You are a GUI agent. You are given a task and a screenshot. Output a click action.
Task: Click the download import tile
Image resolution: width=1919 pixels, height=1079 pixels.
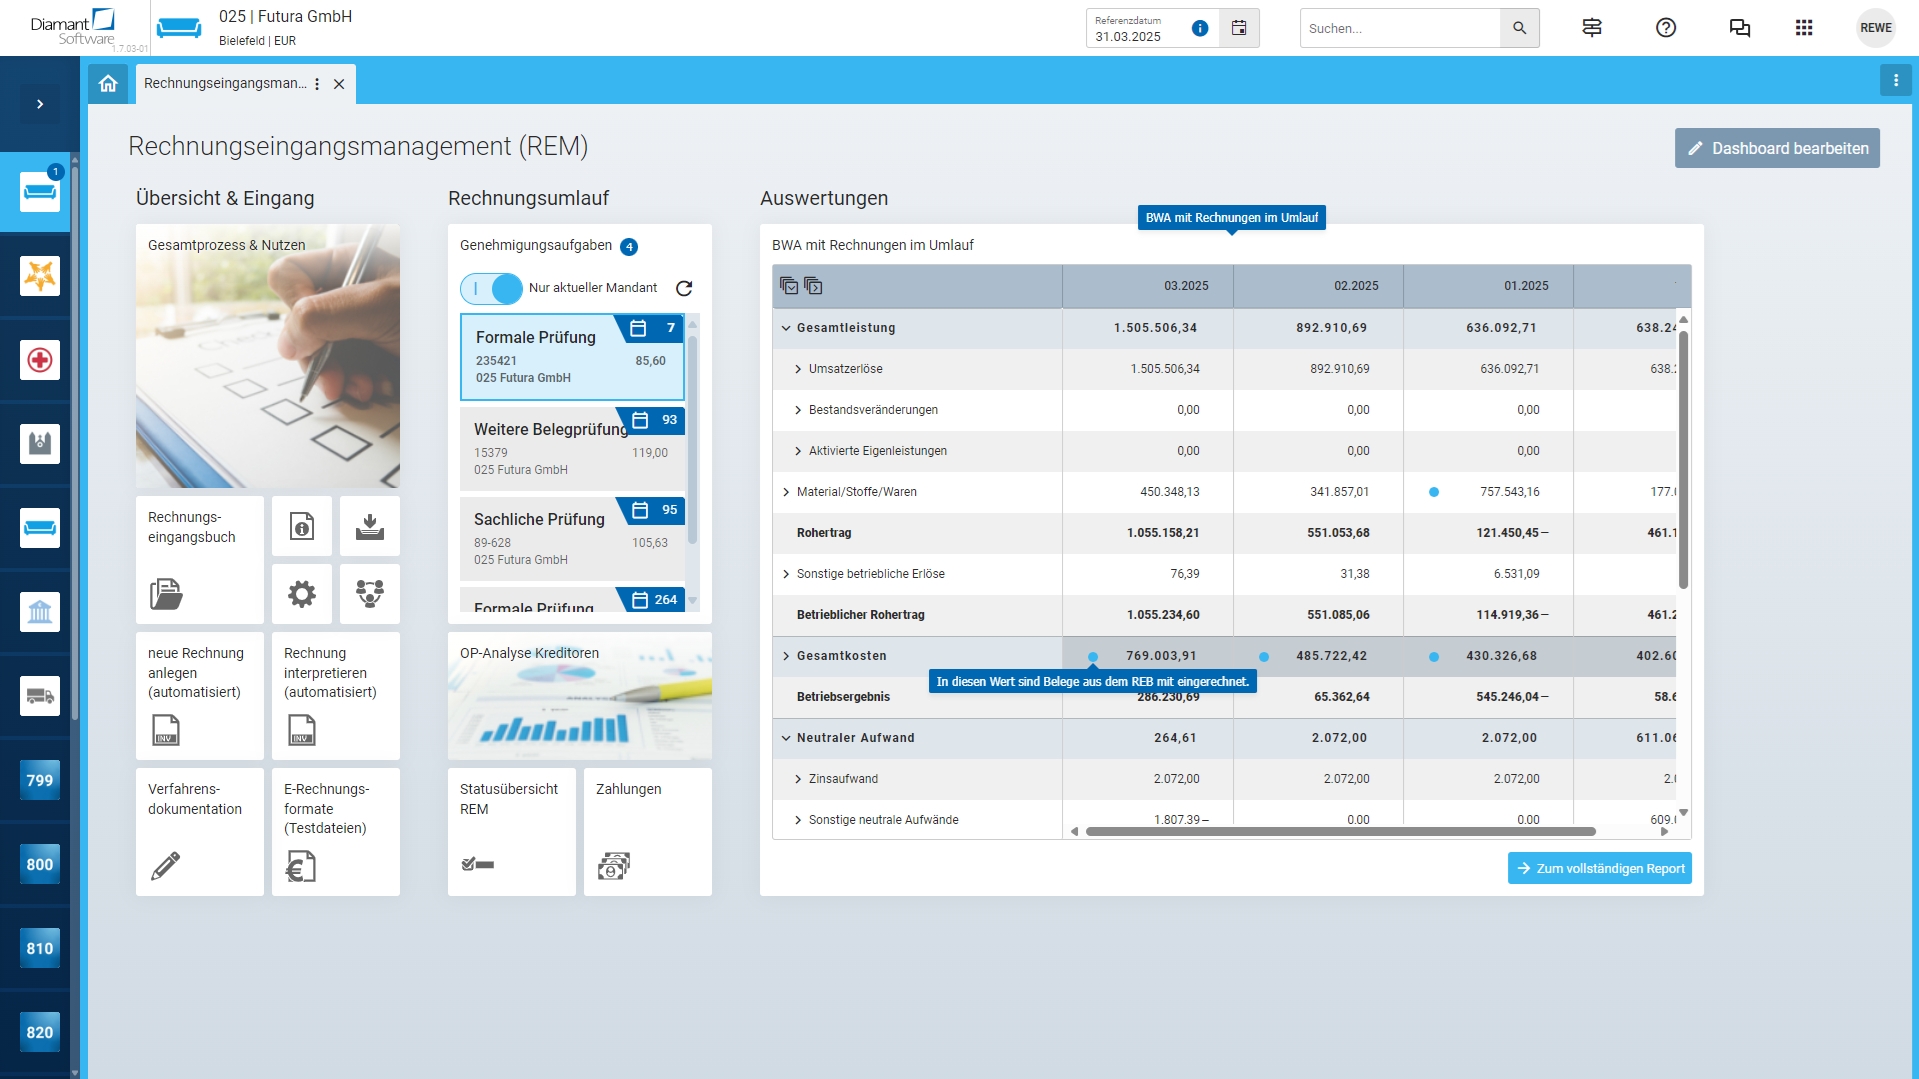point(370,526)
